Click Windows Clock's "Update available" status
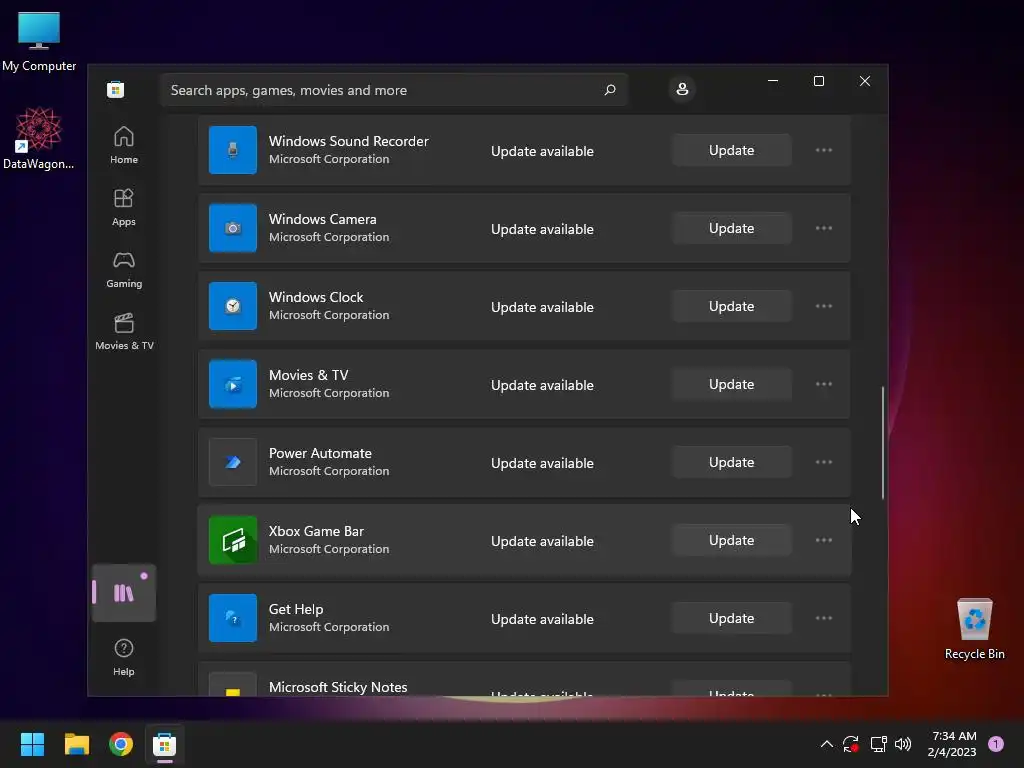This screenshot has width=1024, height=768. pos(542,307)
